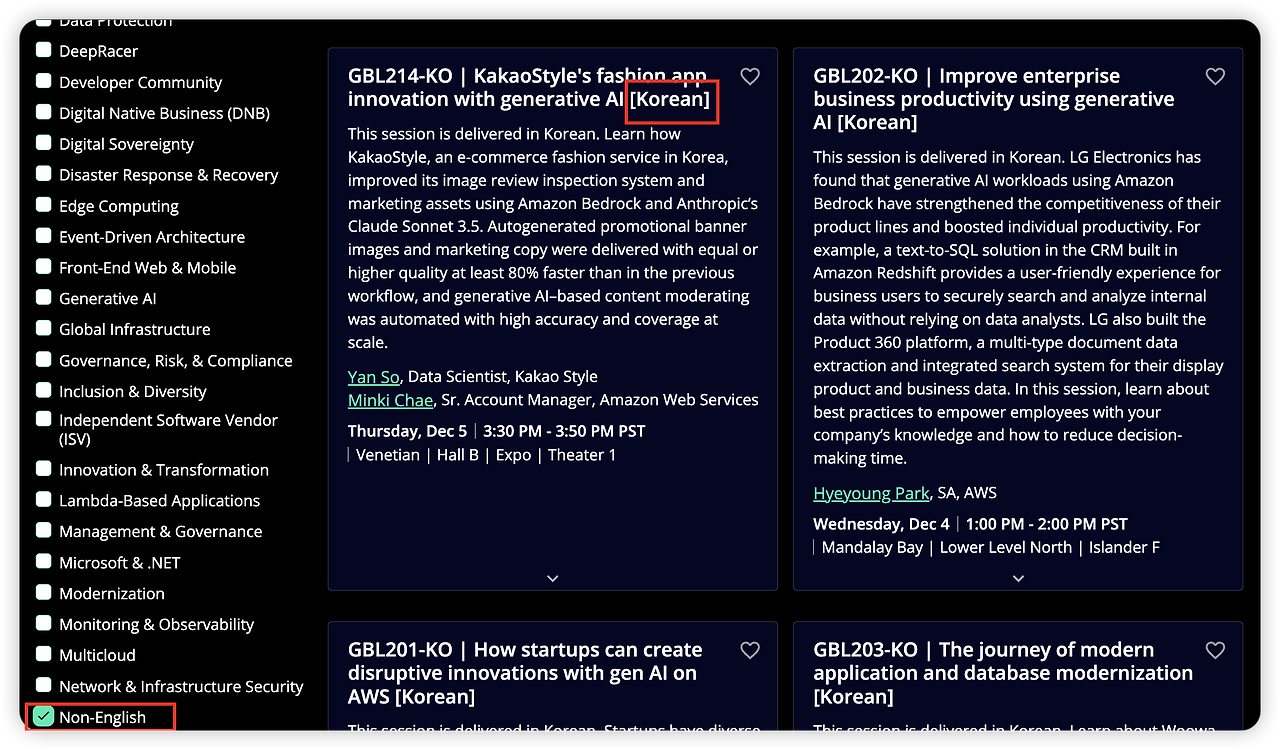Open speaker Yan So's profile link
This screenshot has height=750, width=1280.
(374, 377)
